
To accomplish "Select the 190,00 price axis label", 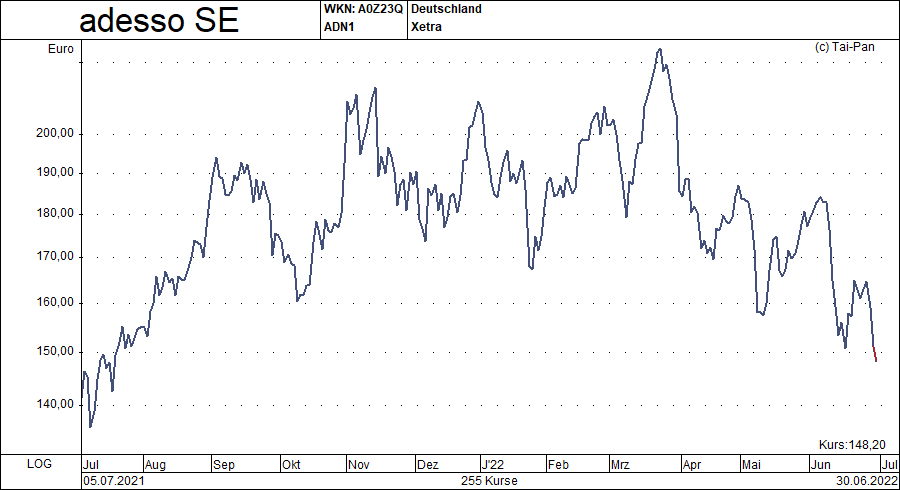I will [55, 172].
